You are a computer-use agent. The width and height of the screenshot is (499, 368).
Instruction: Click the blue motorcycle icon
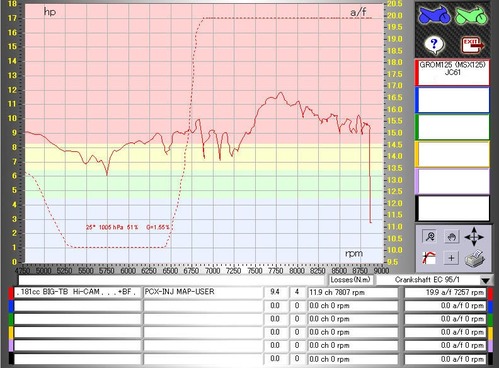434,15
